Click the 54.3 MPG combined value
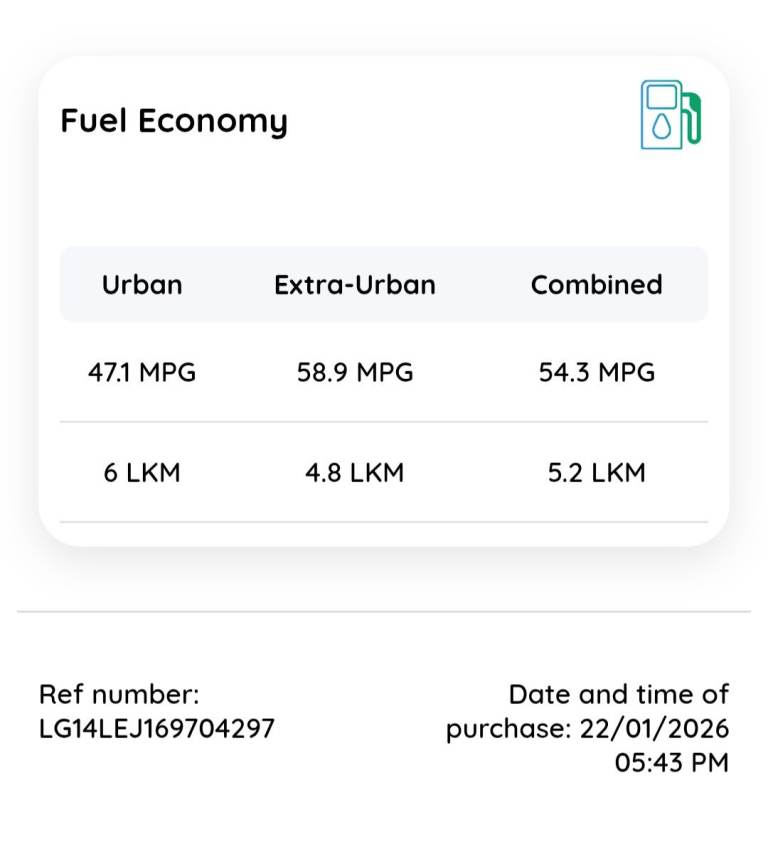This screenshot has height=849, width=768. pos(597,373)
